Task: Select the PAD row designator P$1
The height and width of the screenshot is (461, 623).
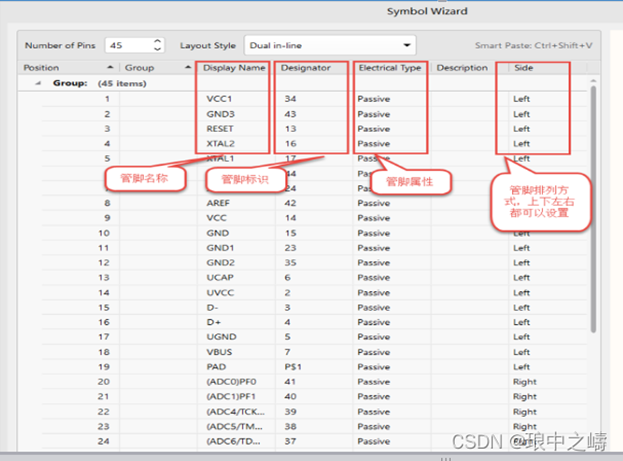Action: 292,367
